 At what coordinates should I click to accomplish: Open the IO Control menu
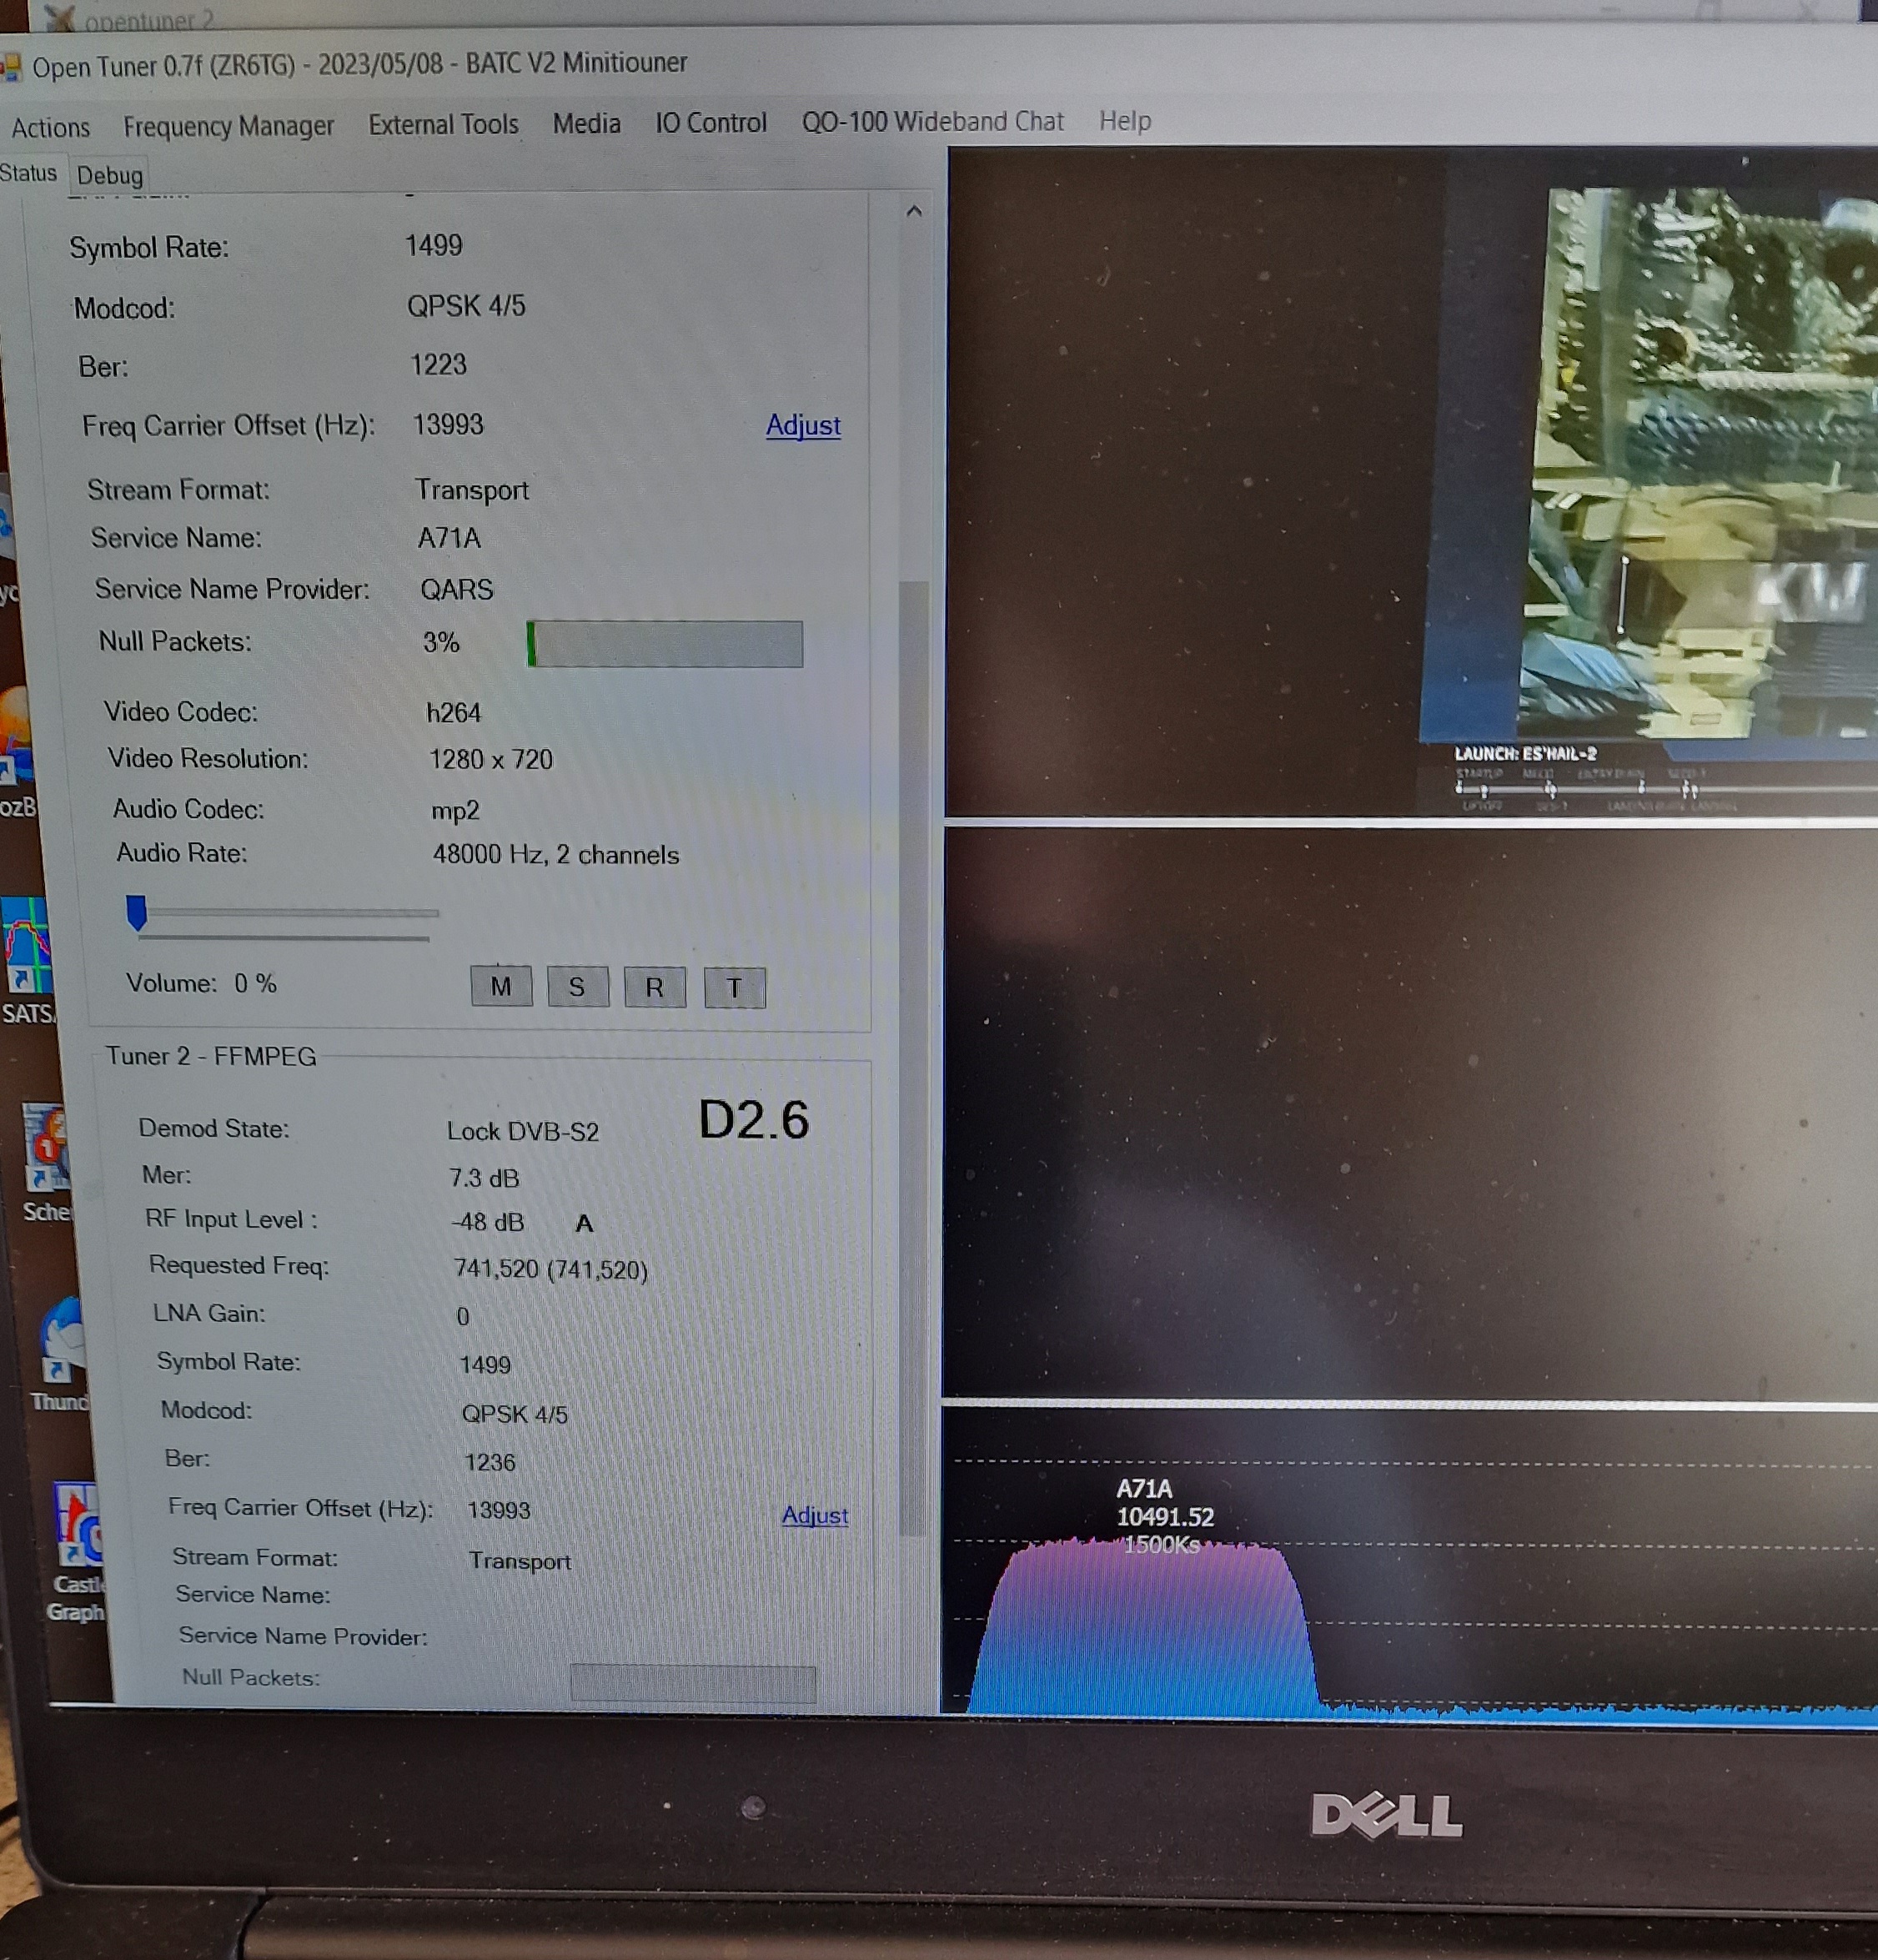click(x=710, y=122)
